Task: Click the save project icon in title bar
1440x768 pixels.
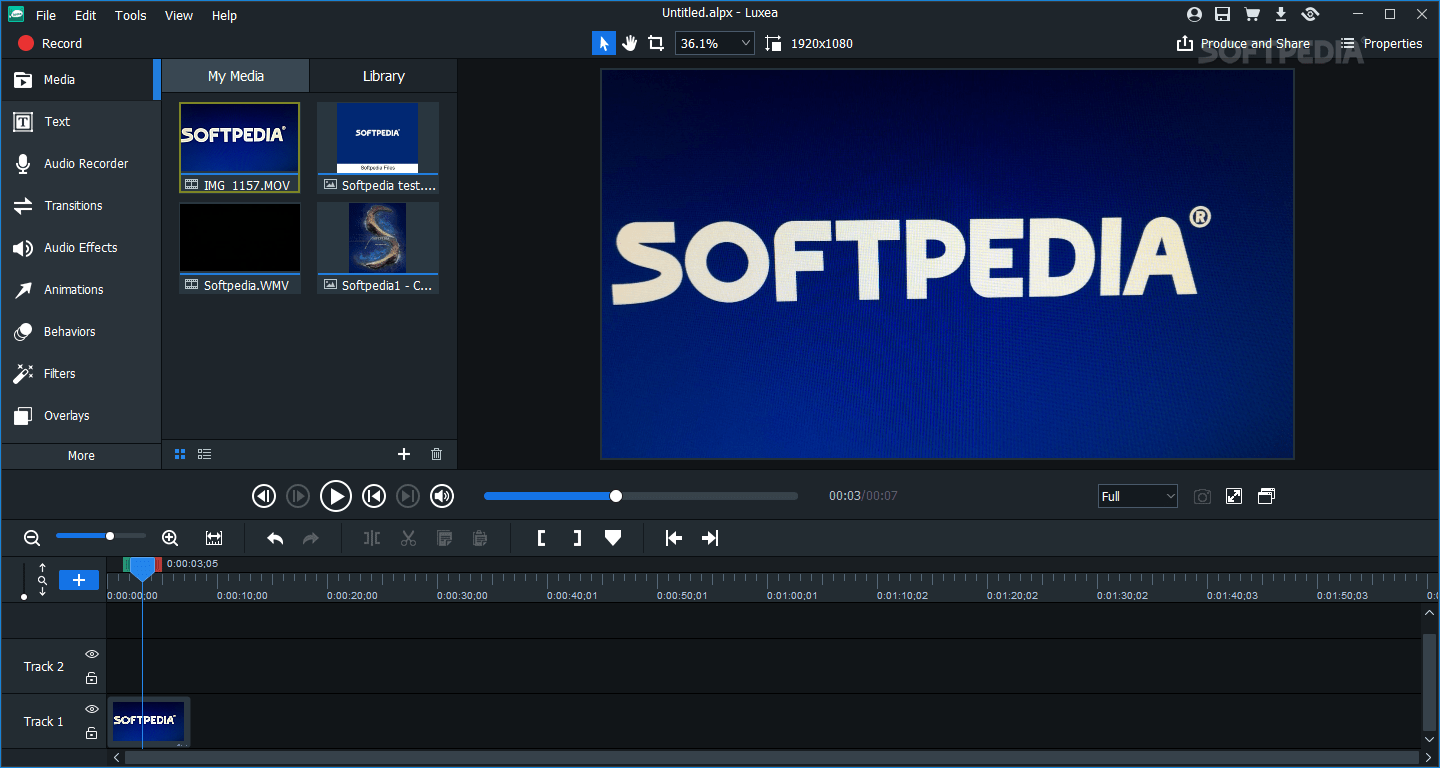Action: tap(1222, 14)
